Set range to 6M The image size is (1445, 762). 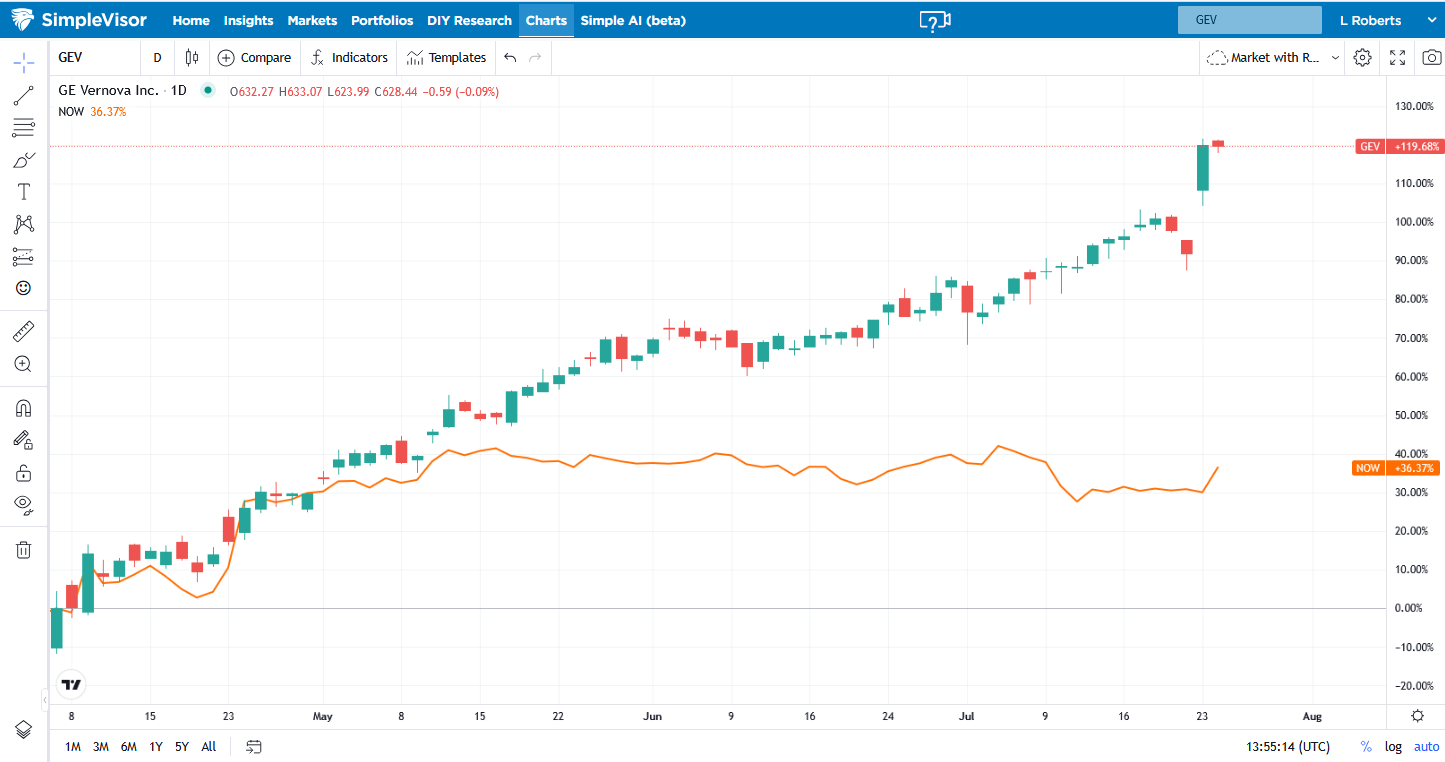click(x=128, y=746)
